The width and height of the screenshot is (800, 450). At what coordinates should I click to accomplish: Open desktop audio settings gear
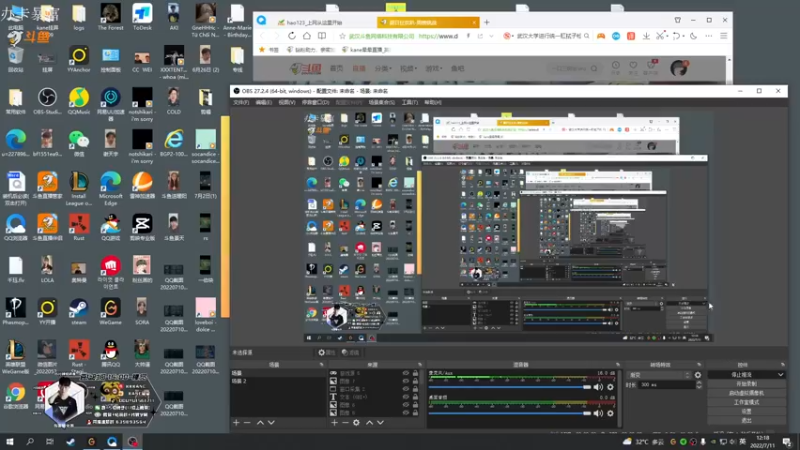[x=610, y=413]
